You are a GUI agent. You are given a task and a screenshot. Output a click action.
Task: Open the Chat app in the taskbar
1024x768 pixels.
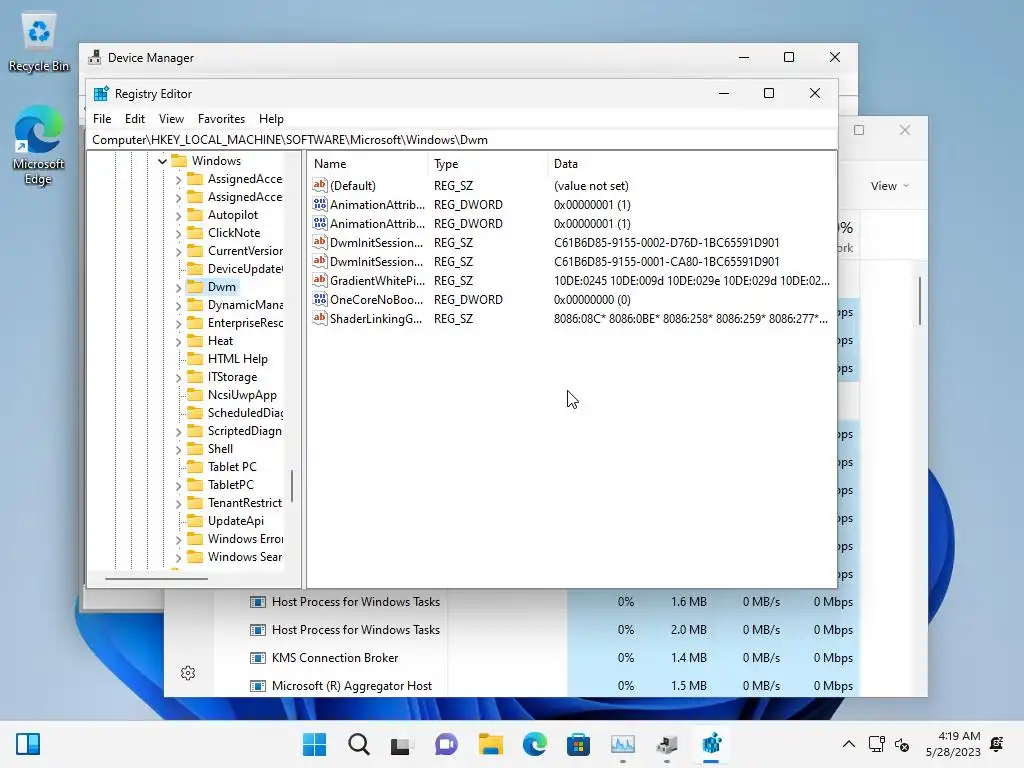tap(446, 744)
